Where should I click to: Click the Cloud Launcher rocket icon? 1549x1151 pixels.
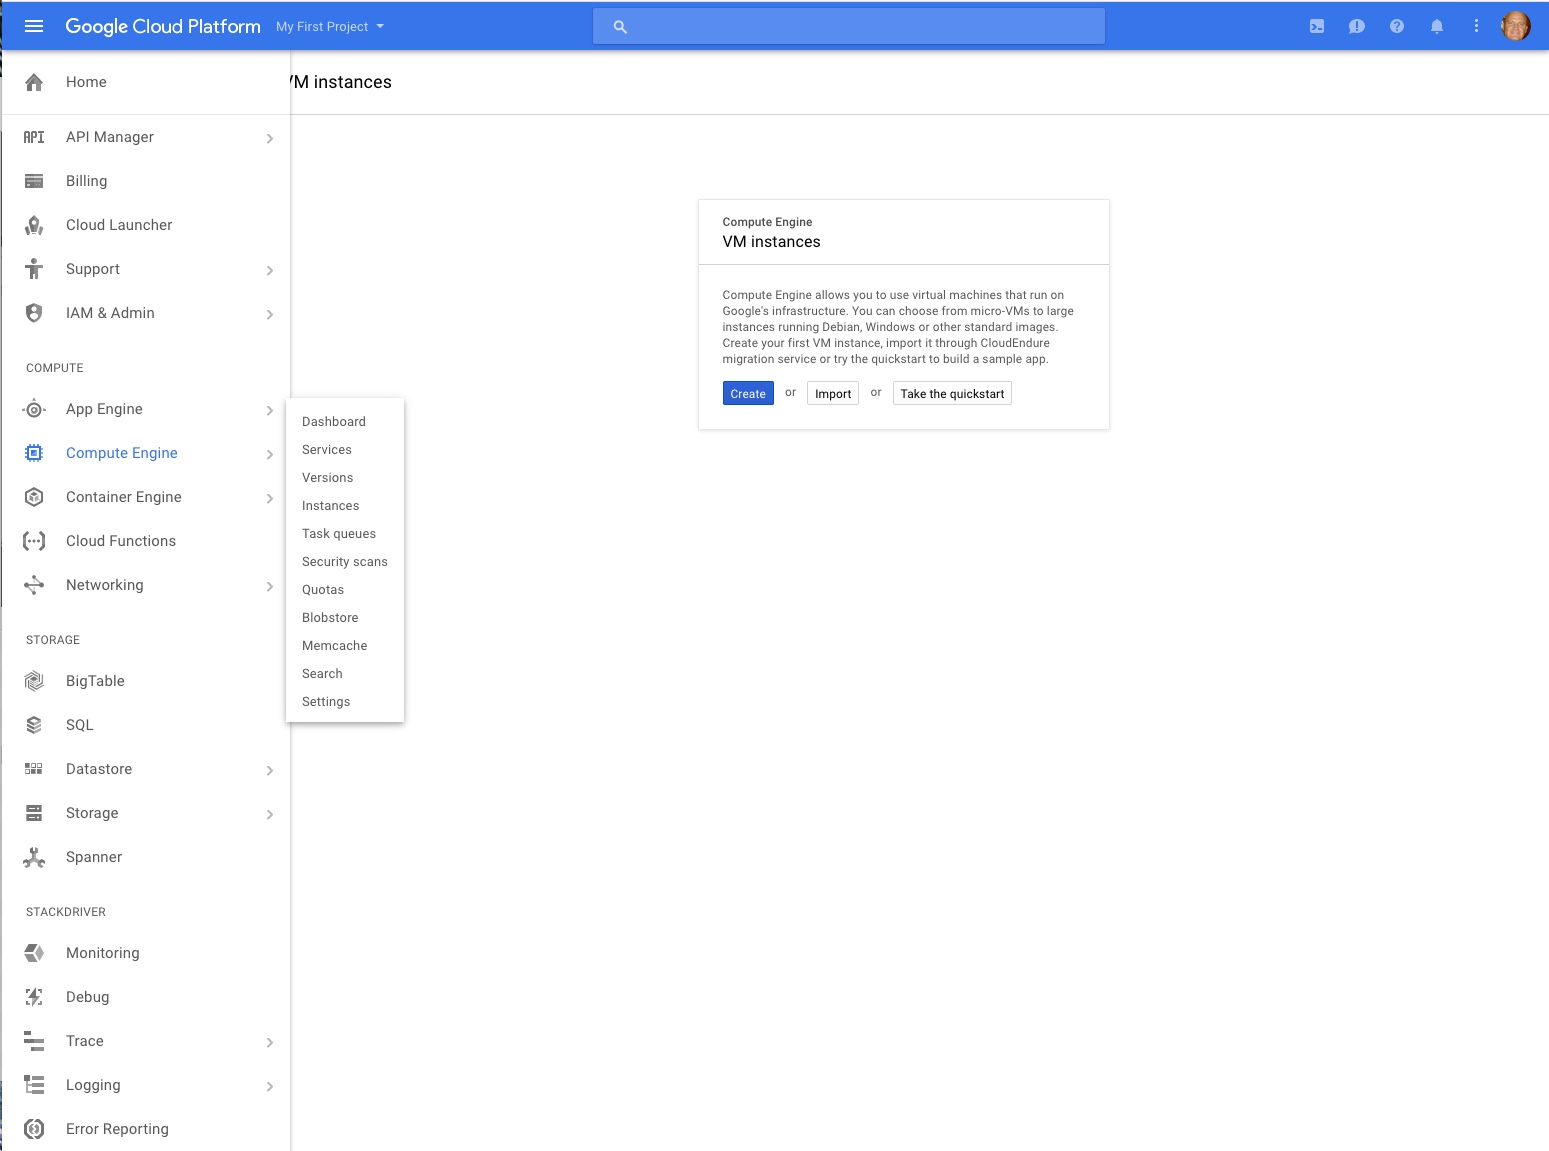[34, 225]
